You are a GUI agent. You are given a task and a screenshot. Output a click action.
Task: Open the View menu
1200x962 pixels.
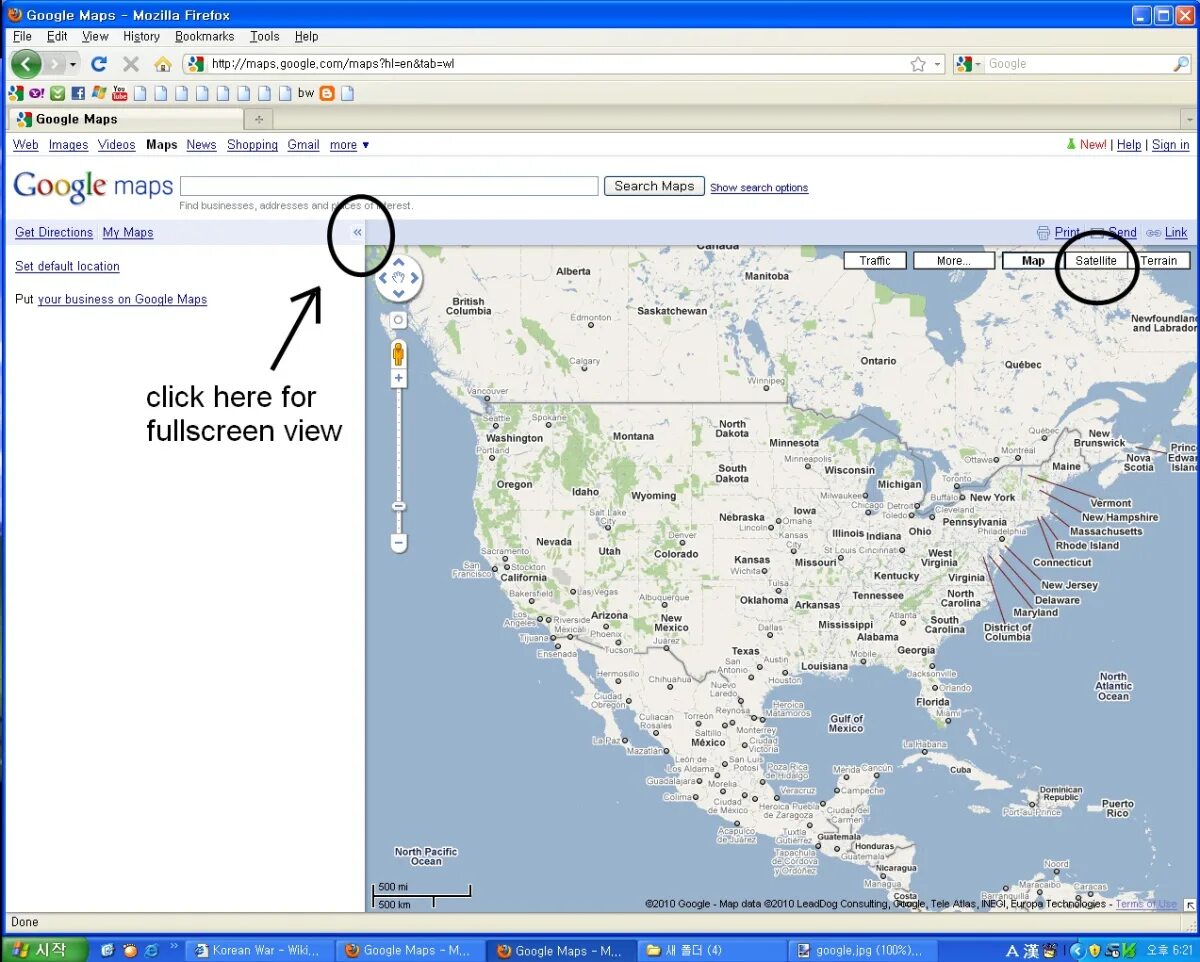[x=95, y=36]
